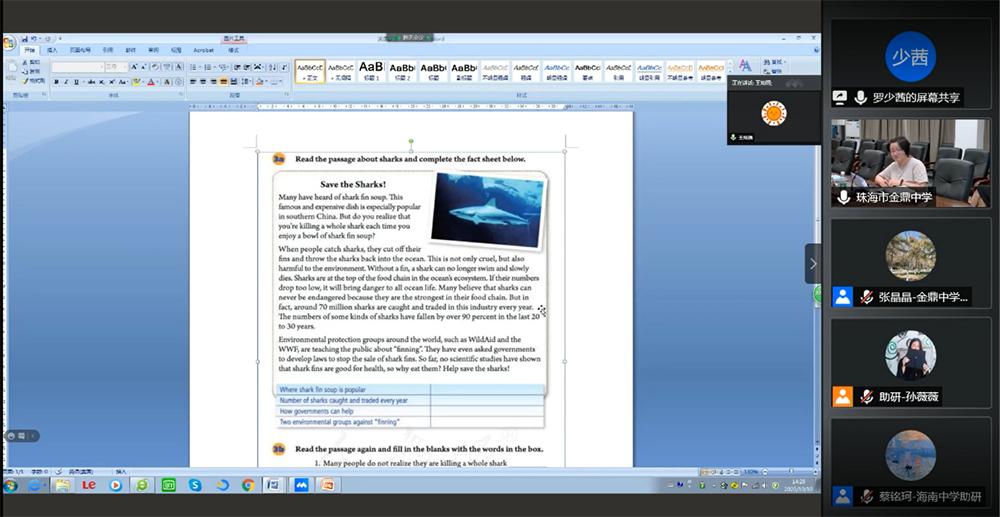The height and width of the screenshot is (517, 1000).
Task: Open Chrome from the Windows taskbar
Action: [x=248, y=485]
